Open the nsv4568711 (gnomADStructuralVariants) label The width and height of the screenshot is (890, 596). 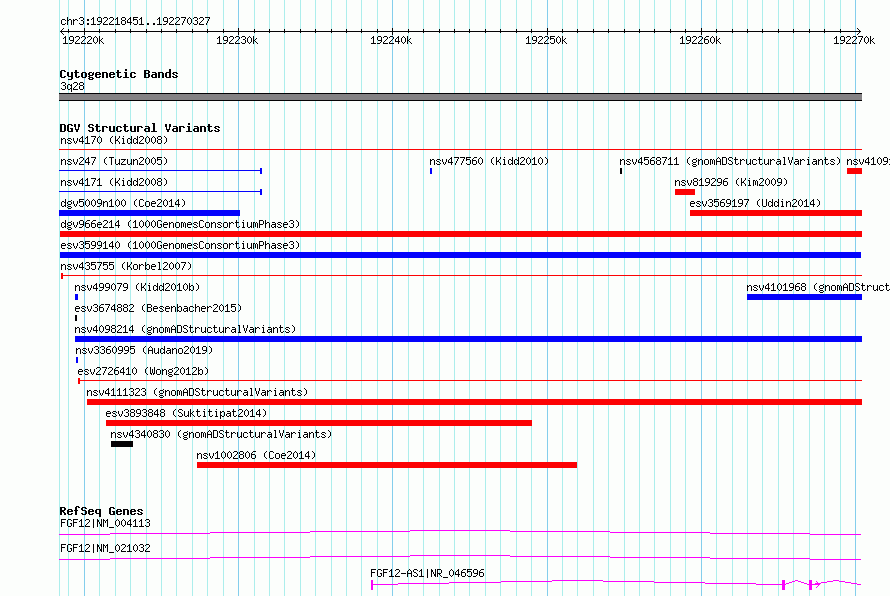(730, 161)
